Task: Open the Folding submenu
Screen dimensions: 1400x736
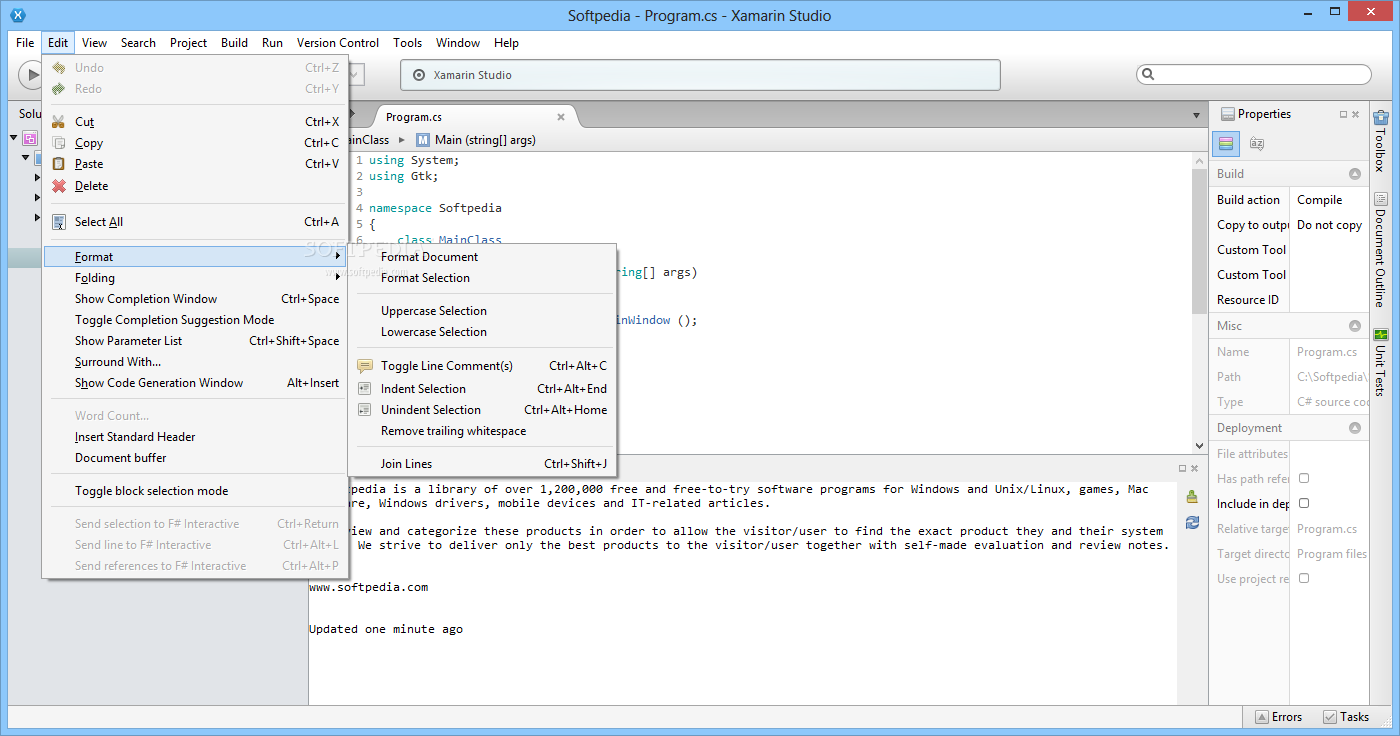Action: pos(195,278)
